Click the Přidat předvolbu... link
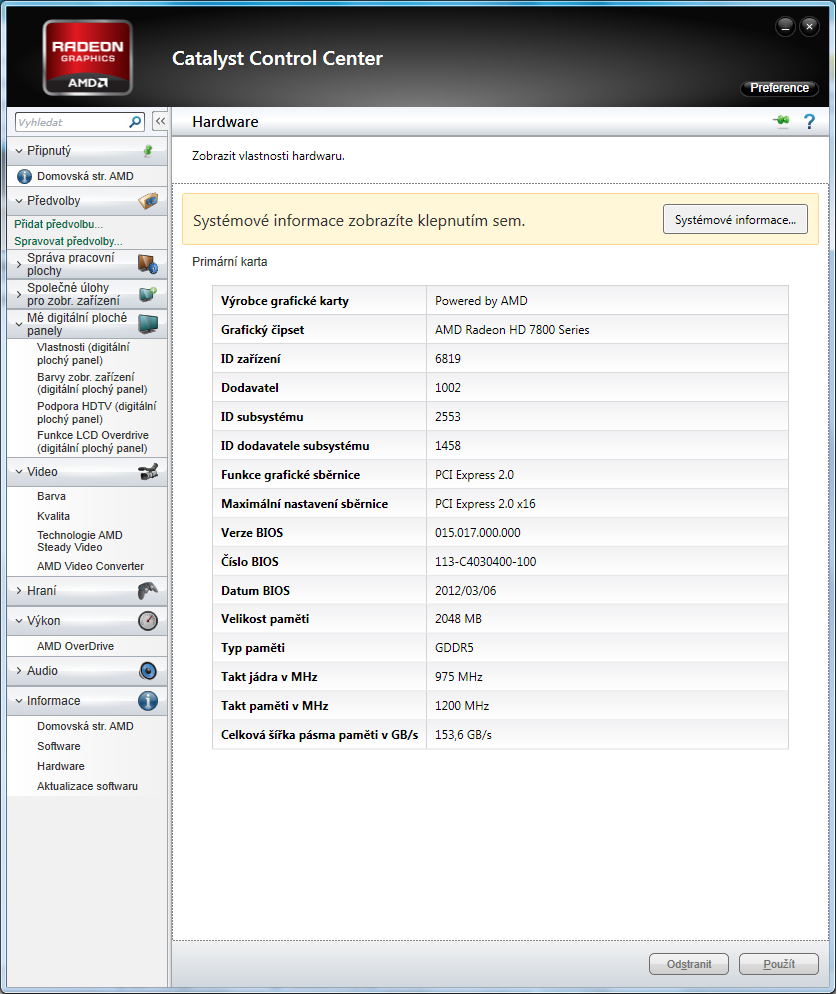Image resolution: width=837 pixels, height=994 pixels. click(58, 224)
